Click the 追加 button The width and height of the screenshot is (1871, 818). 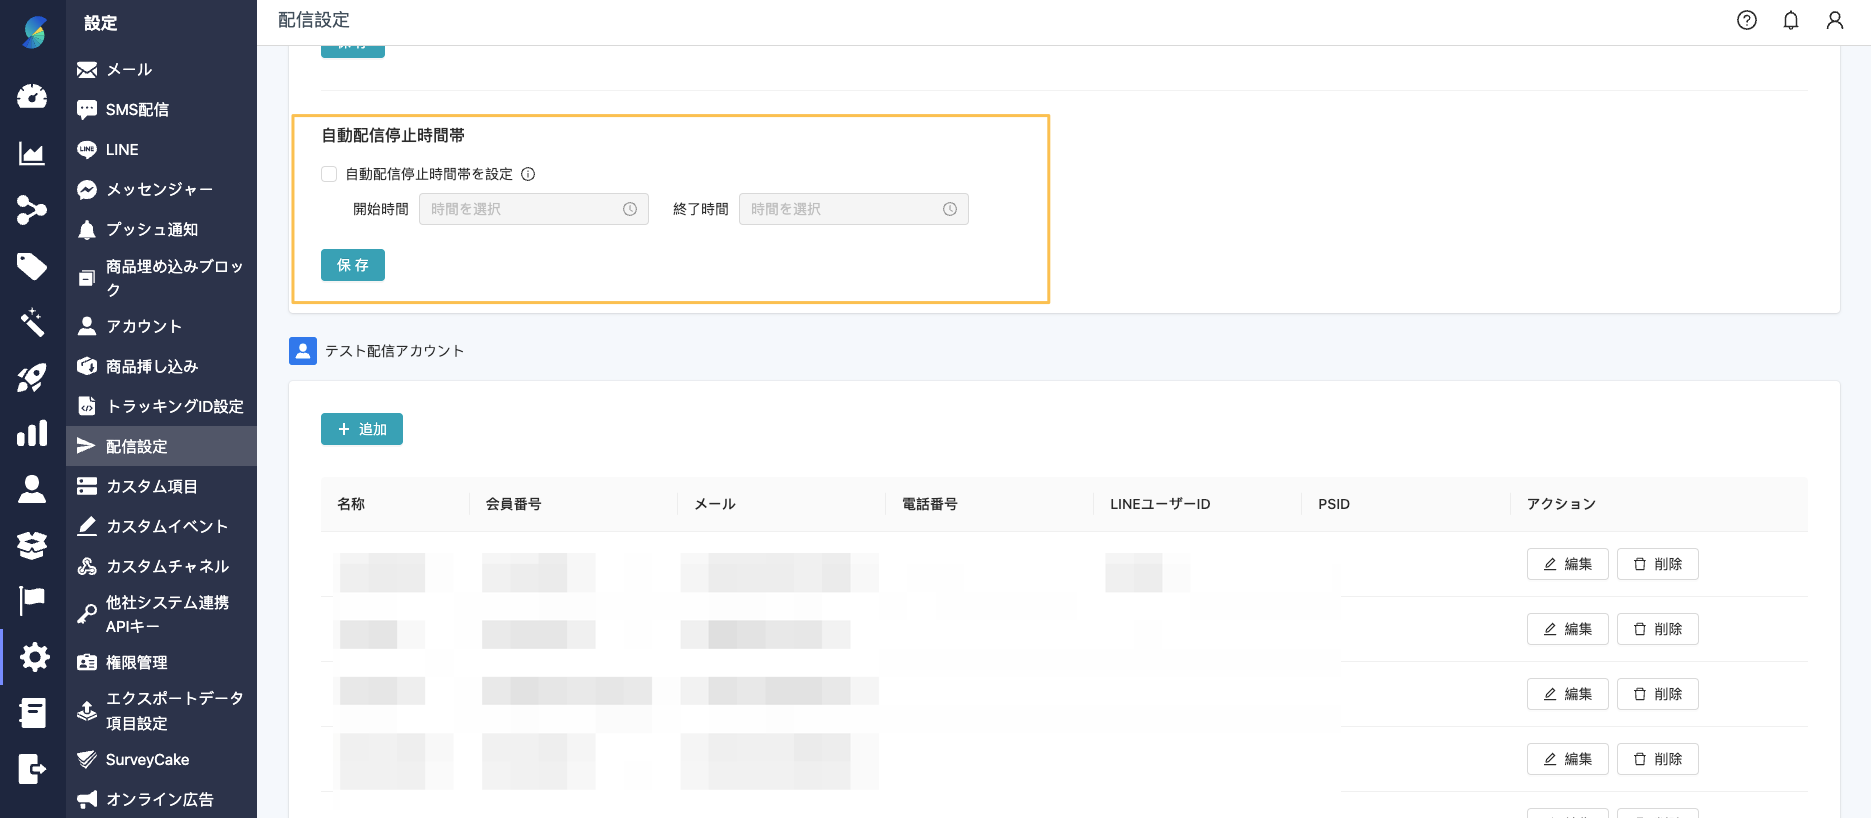click(x=362, y=429)
